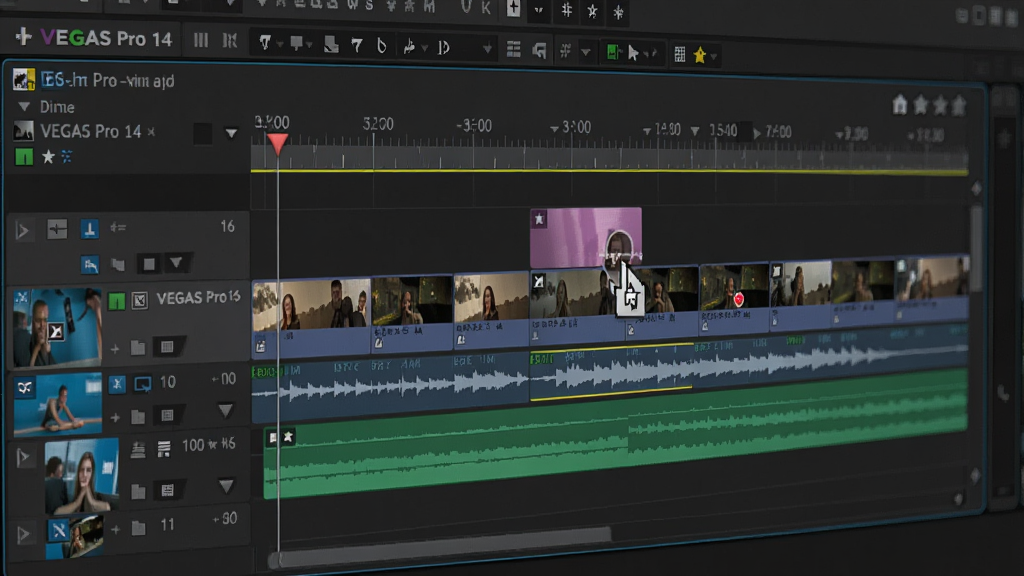The width and height of the screenshot is (1024, 576).
Task: Close the VEGAS Pro 14 tab using its x
Action: click(152, 132)
